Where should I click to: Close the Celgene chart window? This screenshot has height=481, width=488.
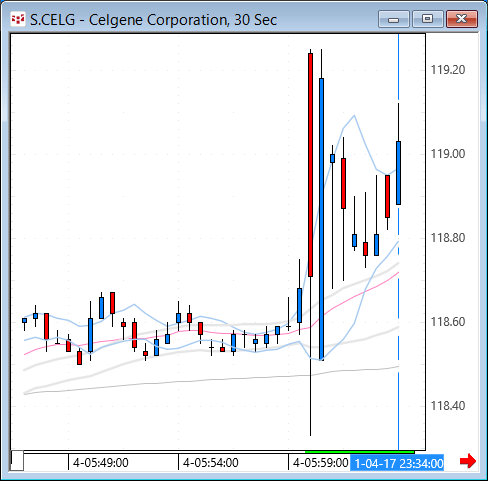[462, 19]
